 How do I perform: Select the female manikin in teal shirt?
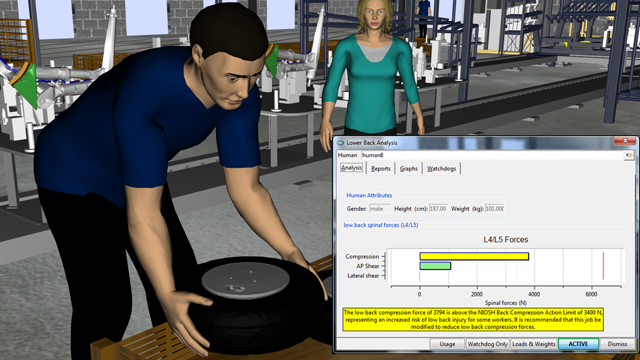pos(371,69)
